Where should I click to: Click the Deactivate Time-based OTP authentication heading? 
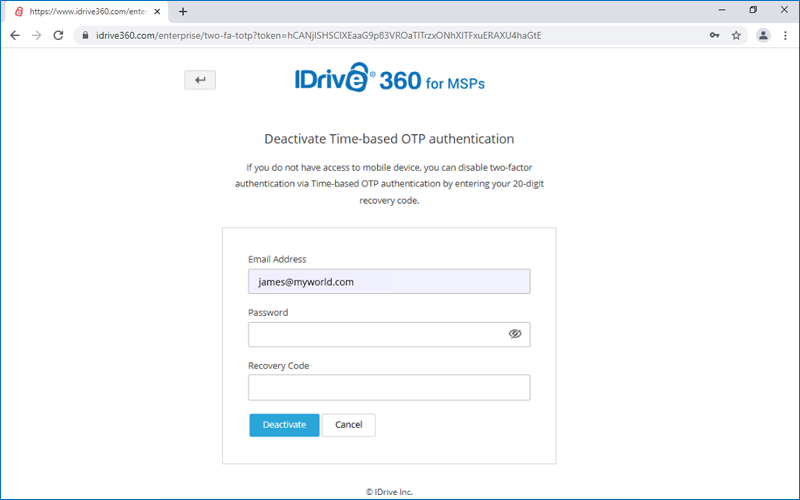pos(389,139)
